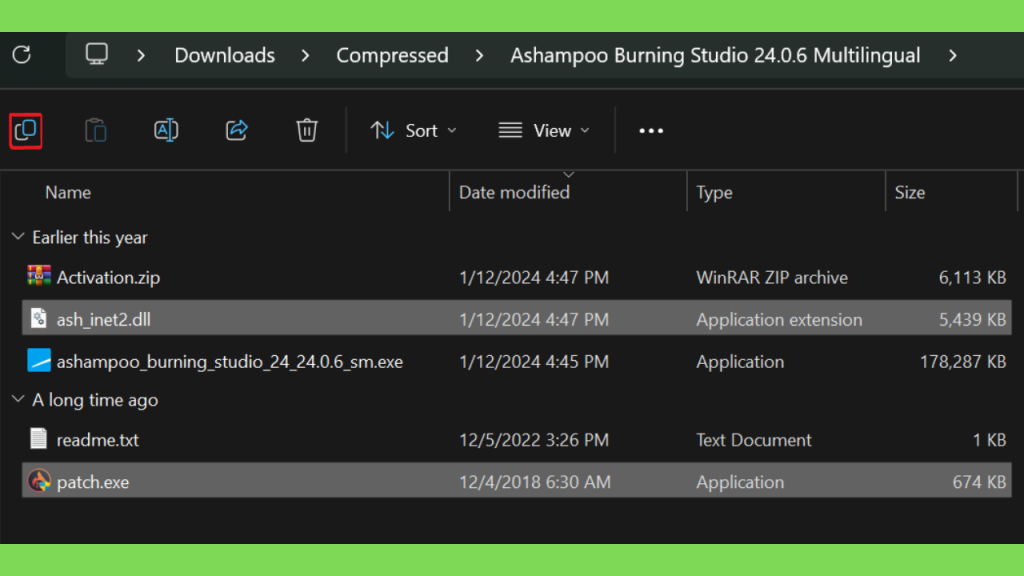Screen dimensions: 1024x576
Task: Click the '12/5/2022 3:26 PM' date cell
Action: click(x=534, y=440)
